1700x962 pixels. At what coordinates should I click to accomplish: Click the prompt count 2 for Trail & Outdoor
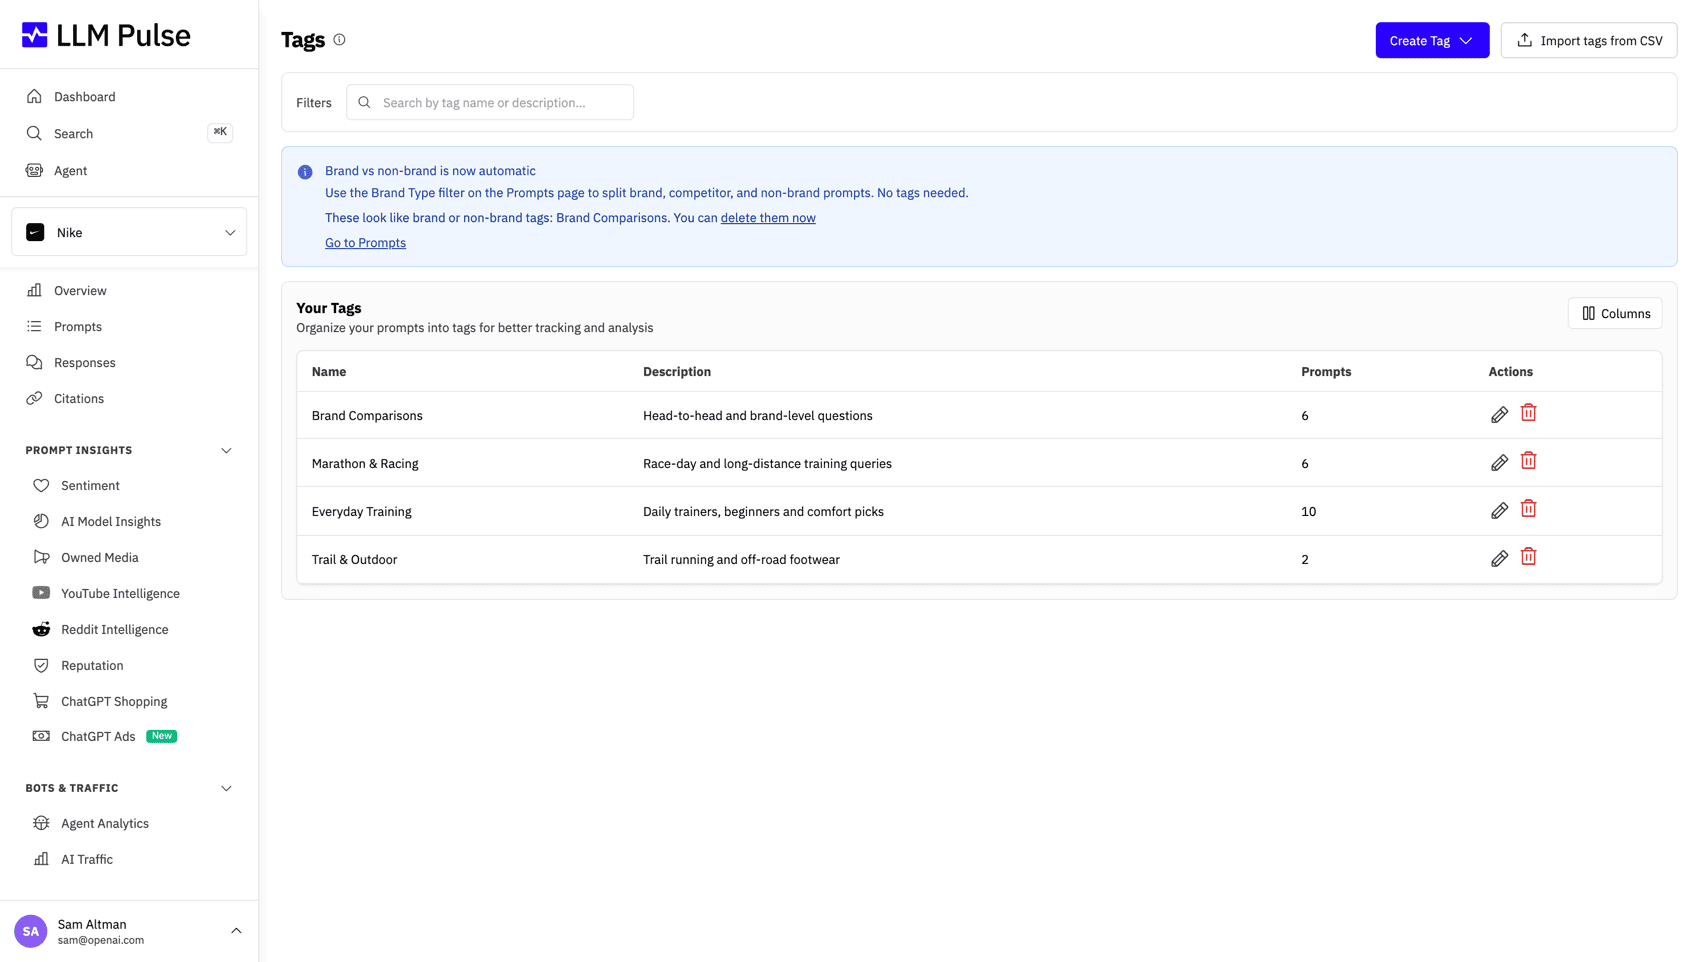point(1305,560)
